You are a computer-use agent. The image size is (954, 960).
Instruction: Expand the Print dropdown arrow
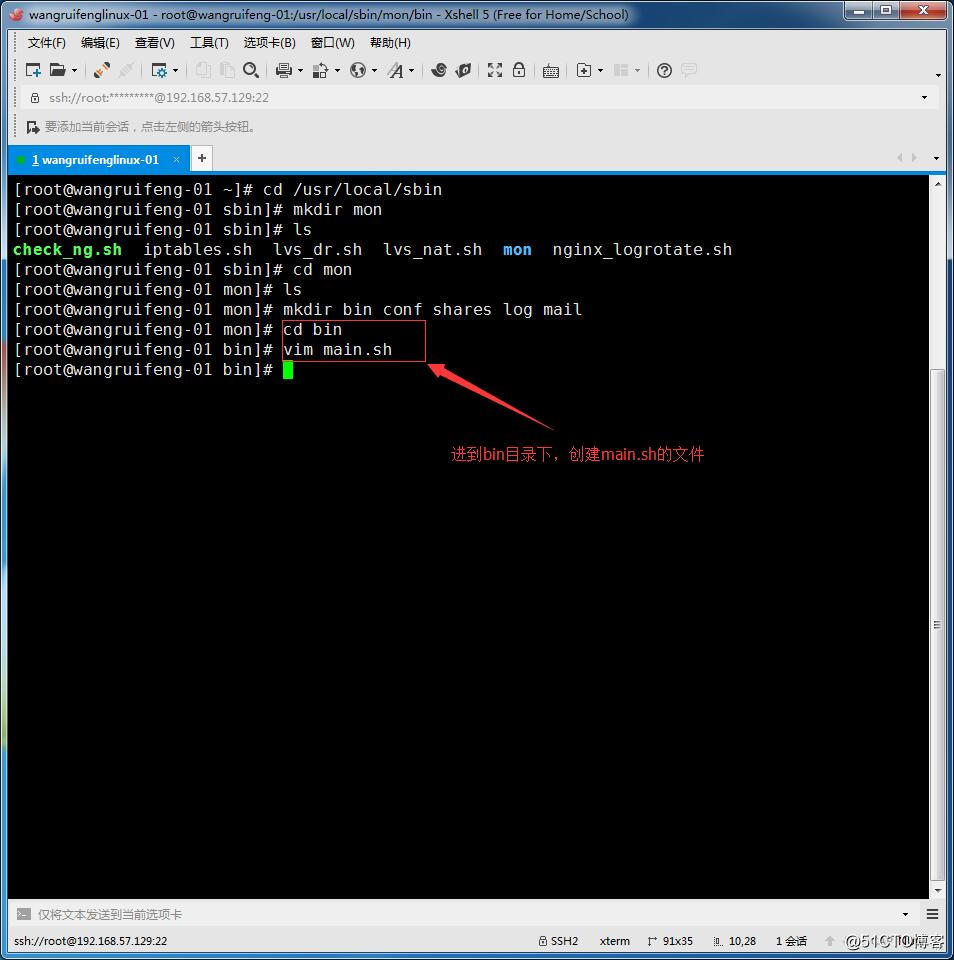(300, 71)
